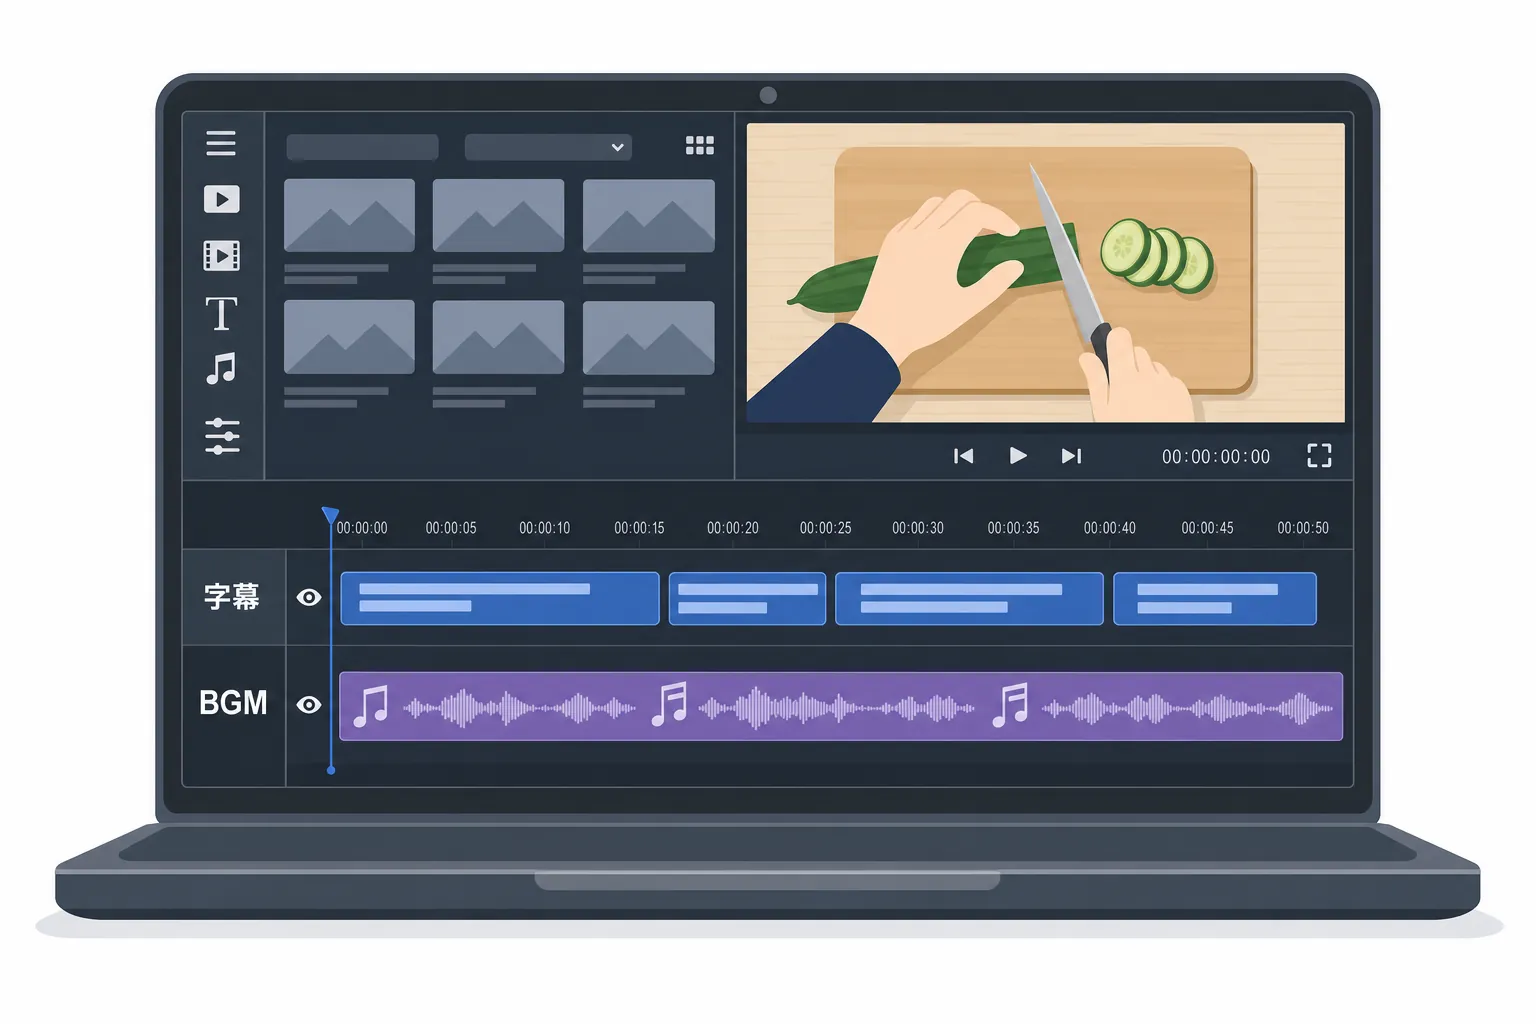
Task: Jump to 00:00:25 on the timeline ruler
Action: pyautogui.click(x=825, y=528)
